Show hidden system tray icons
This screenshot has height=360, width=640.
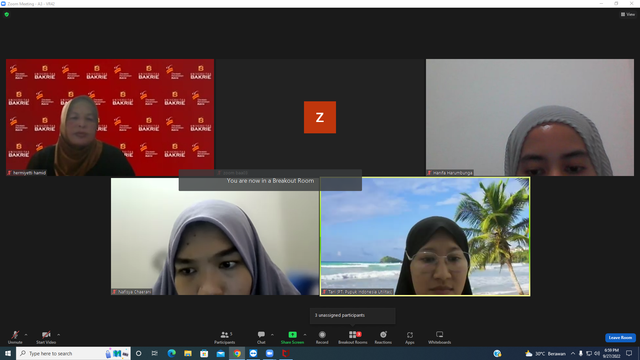click(573, 353)
